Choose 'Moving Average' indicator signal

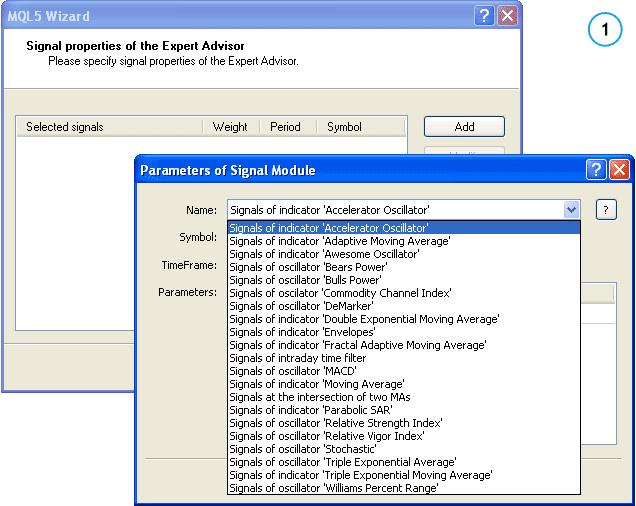pyautogui.click(x=404, y=383)
